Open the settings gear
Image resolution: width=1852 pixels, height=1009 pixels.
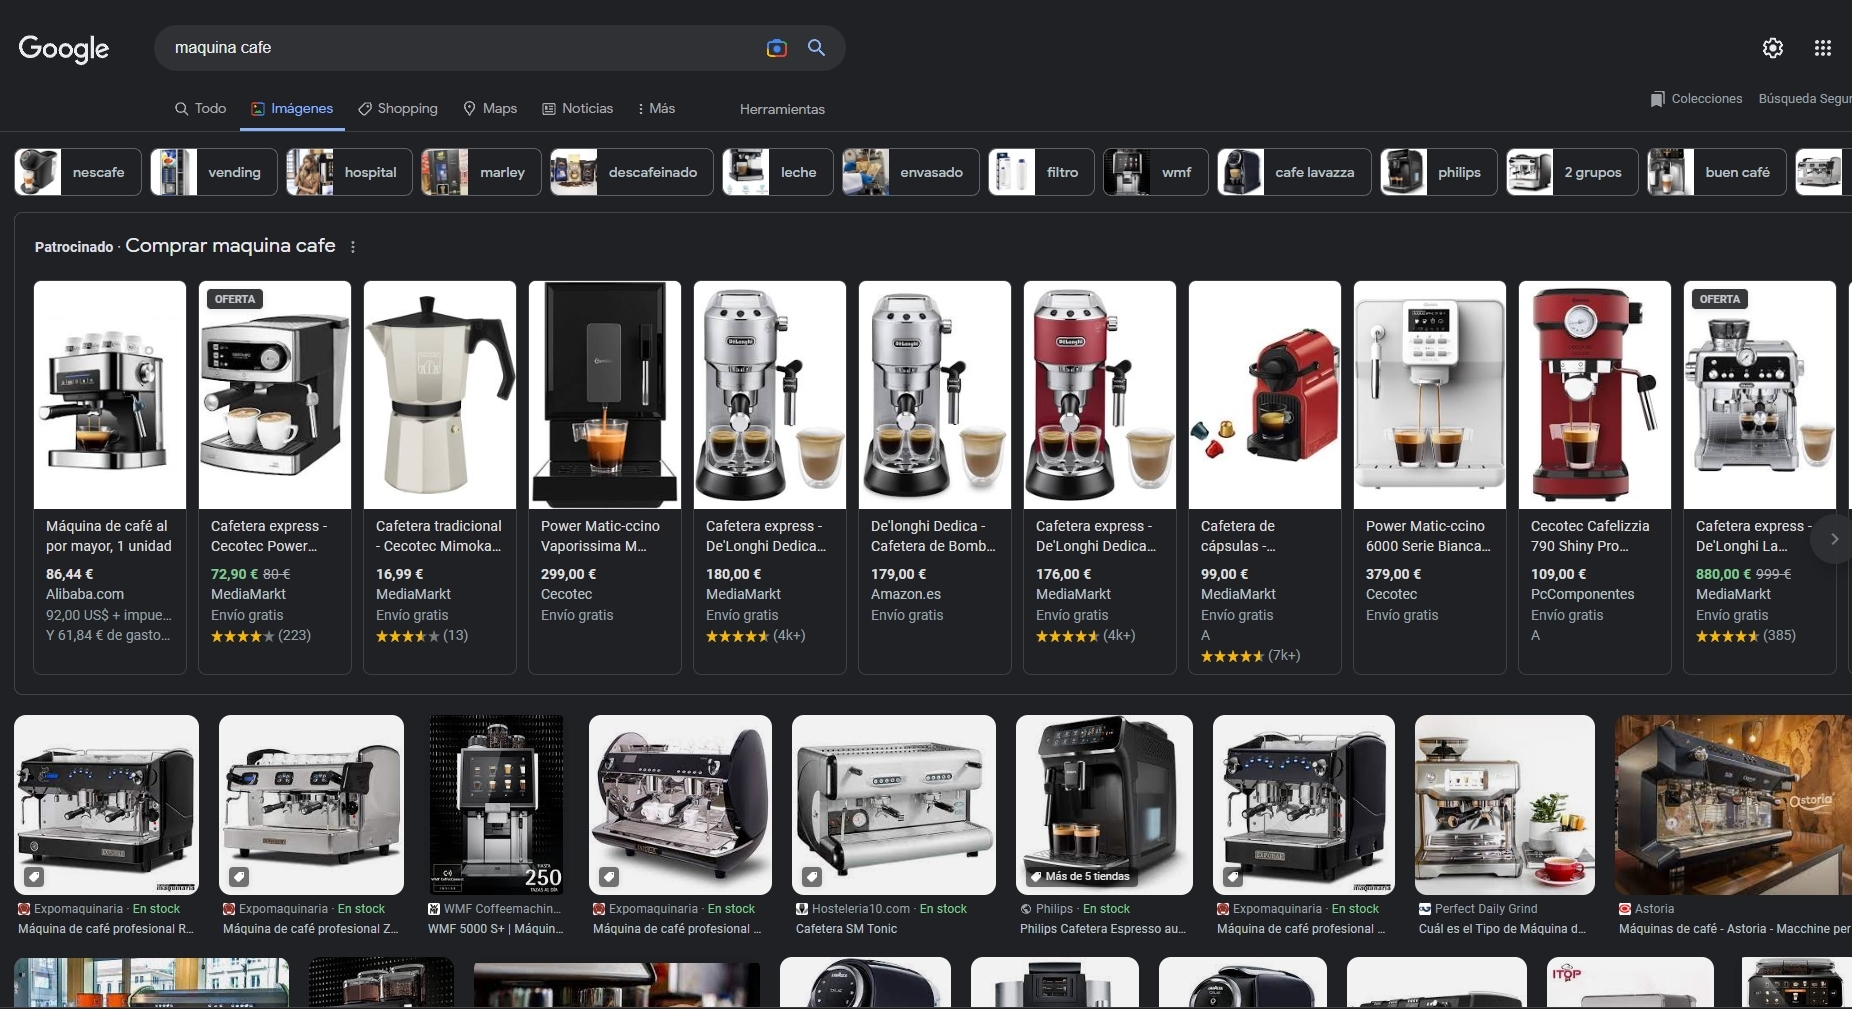coord(1773,48)
